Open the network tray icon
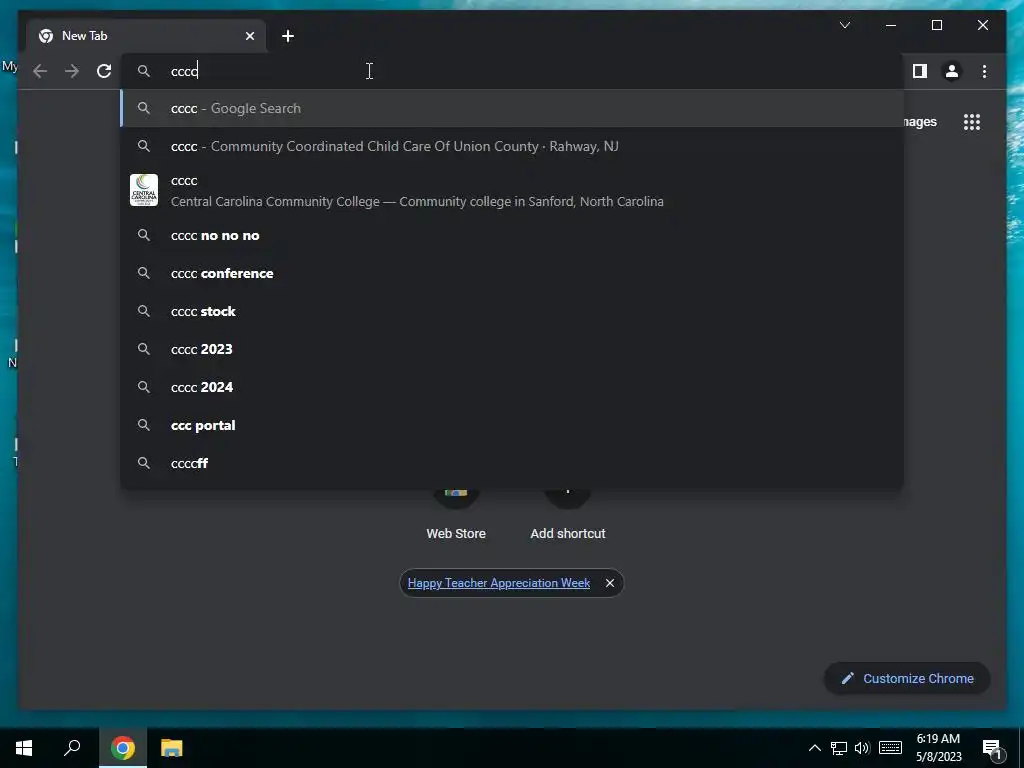Viewport: 1024px width, 768px height. [839, 748]
